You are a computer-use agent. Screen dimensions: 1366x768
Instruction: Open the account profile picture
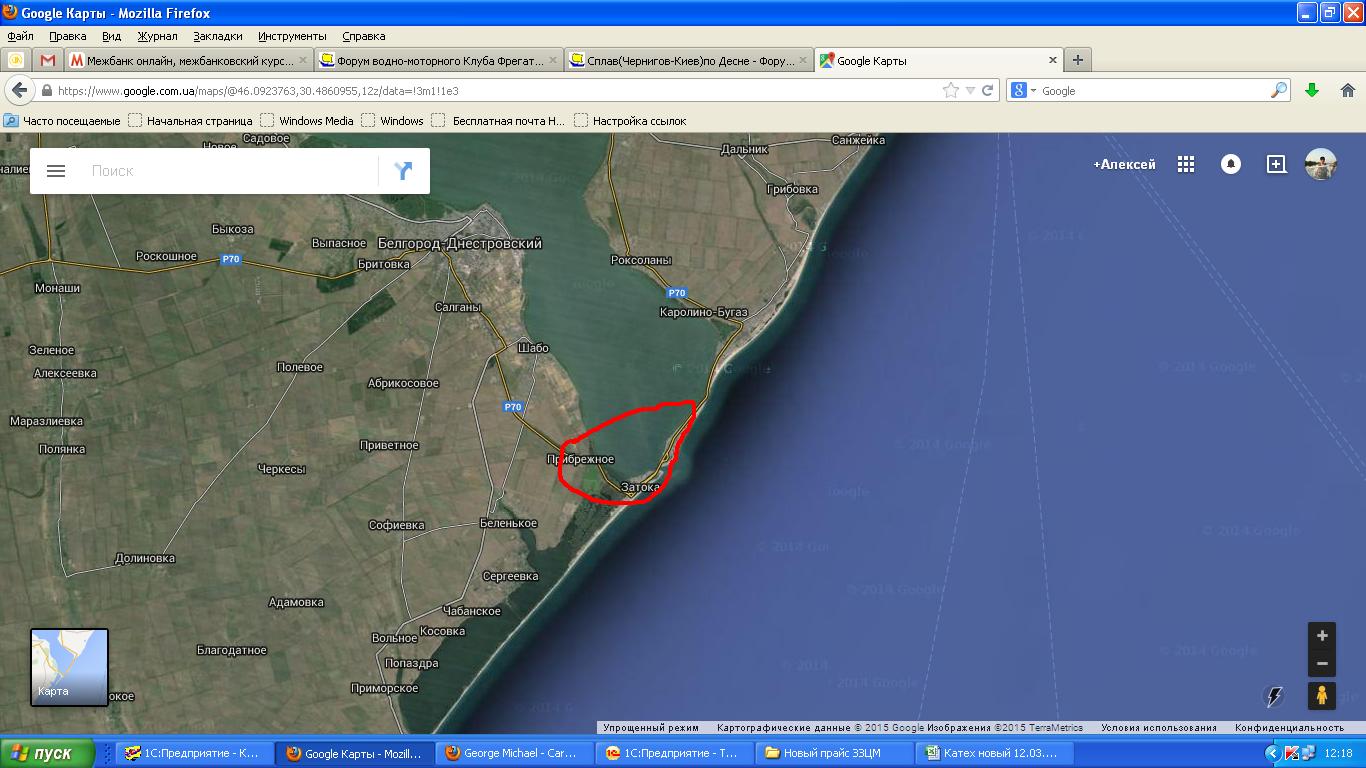pos(1321,165)
